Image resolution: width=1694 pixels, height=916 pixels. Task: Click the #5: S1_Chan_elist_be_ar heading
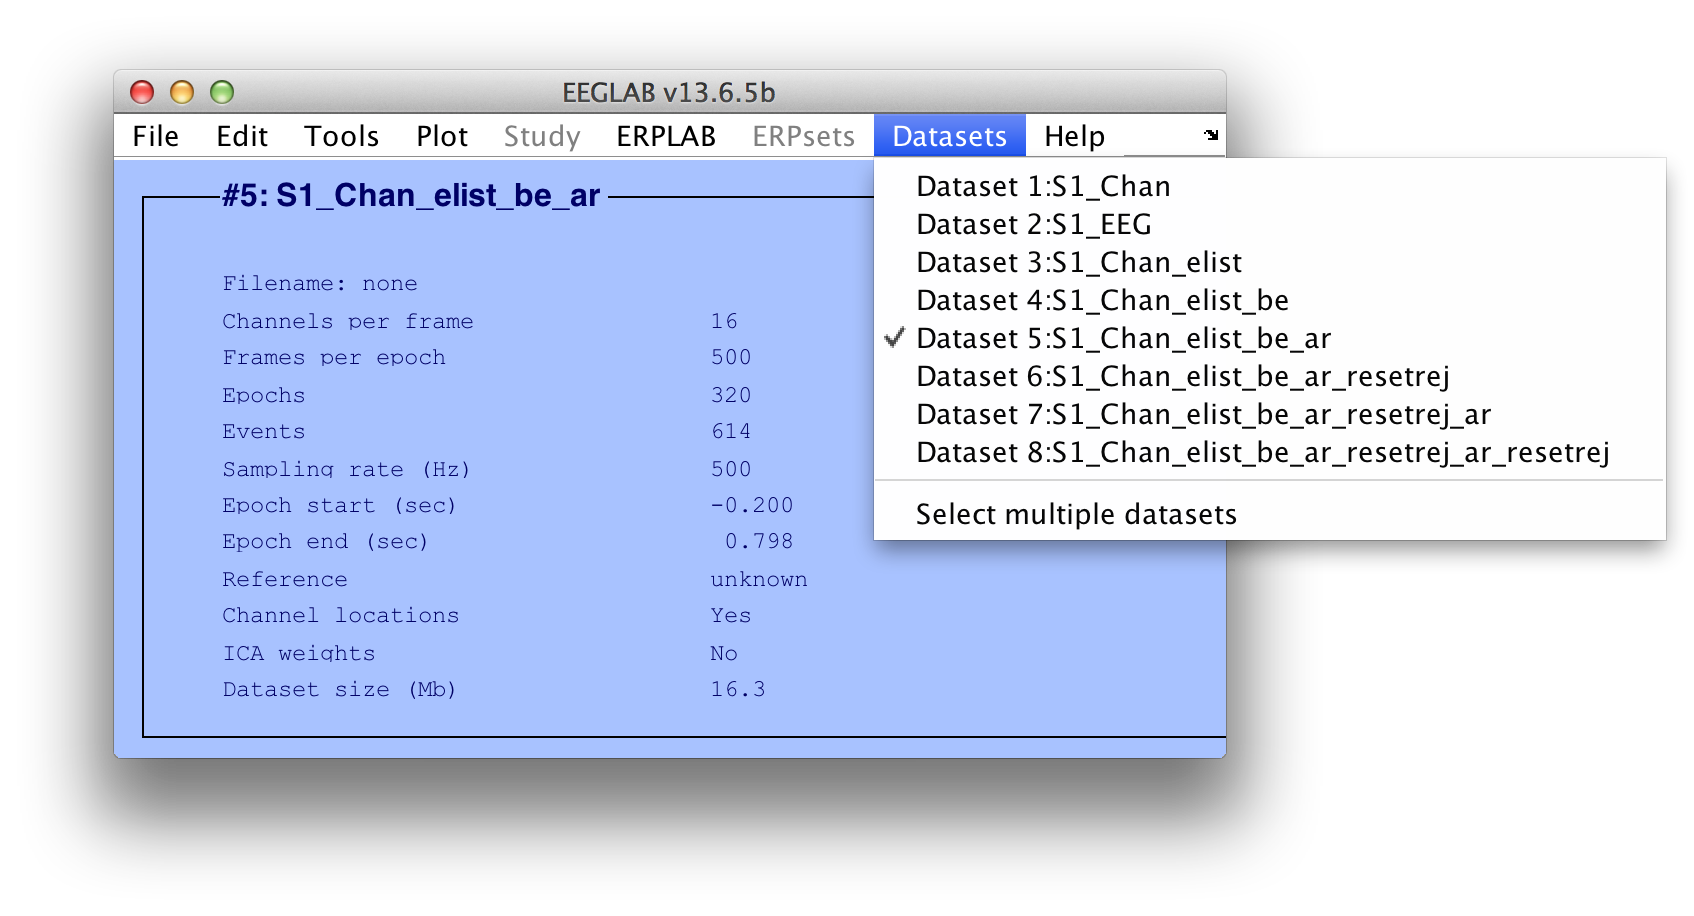(411, 195)
